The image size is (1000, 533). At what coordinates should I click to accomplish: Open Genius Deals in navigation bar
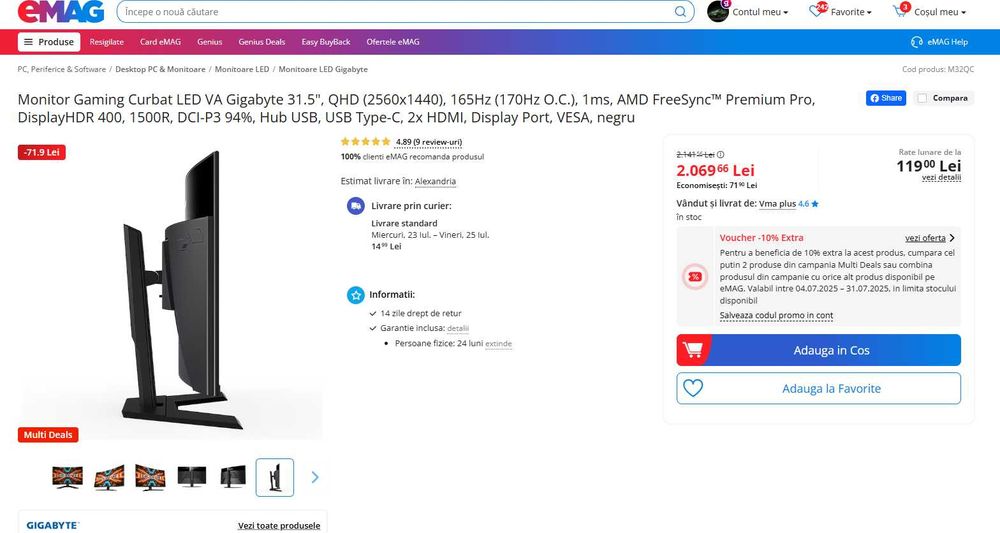(261, 41)
